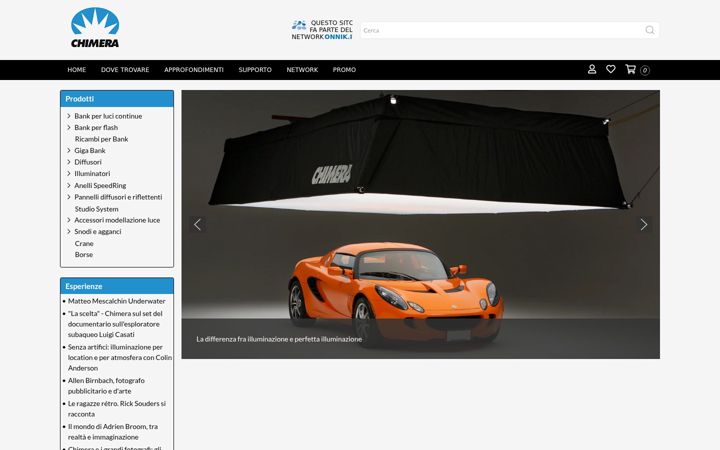Open Il mondo di Adrien Broom article

113,432
